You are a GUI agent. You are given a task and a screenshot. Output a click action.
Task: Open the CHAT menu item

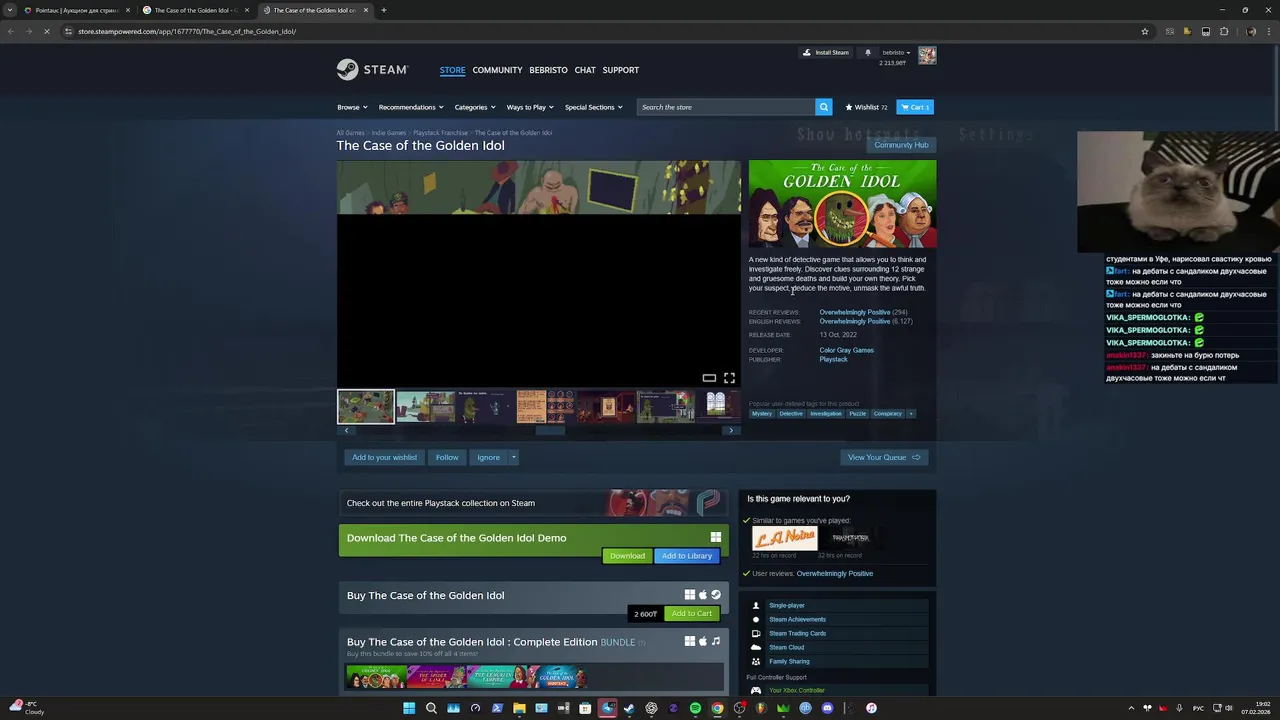585,70
